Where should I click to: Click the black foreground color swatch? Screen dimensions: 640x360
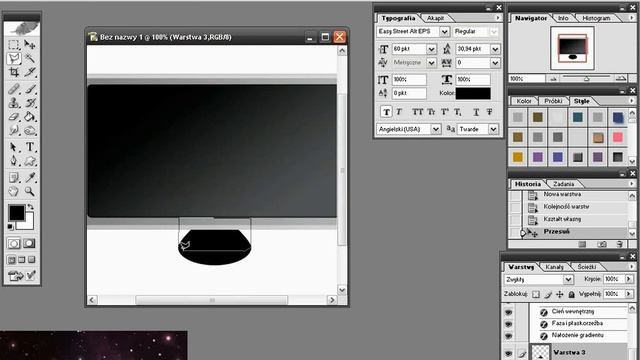coord(17,213)
